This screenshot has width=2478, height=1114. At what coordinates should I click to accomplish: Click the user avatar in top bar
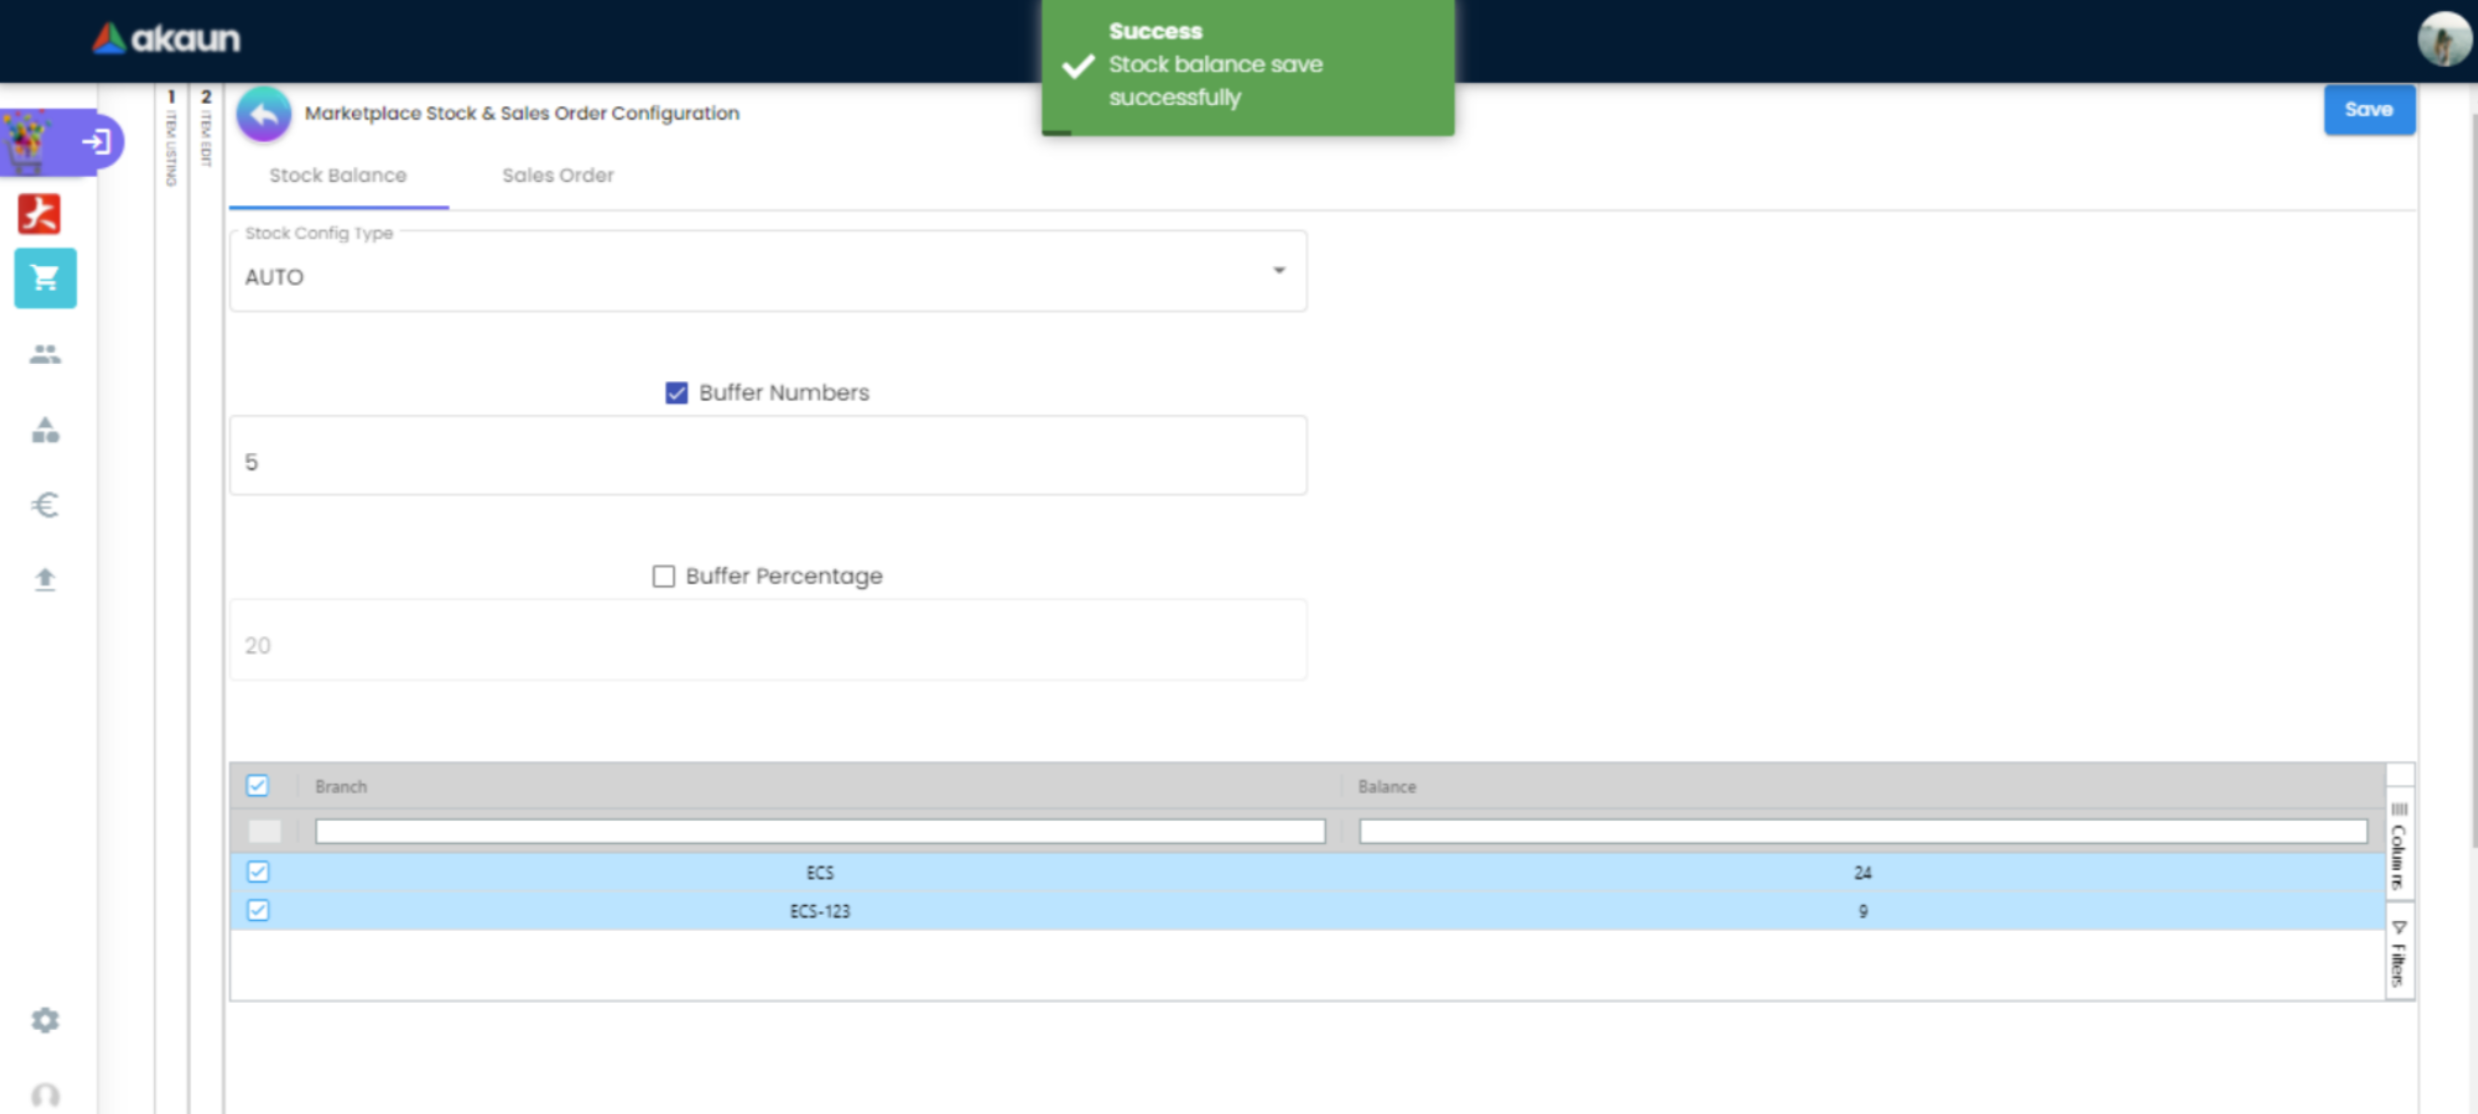[x=2443, y=40]
